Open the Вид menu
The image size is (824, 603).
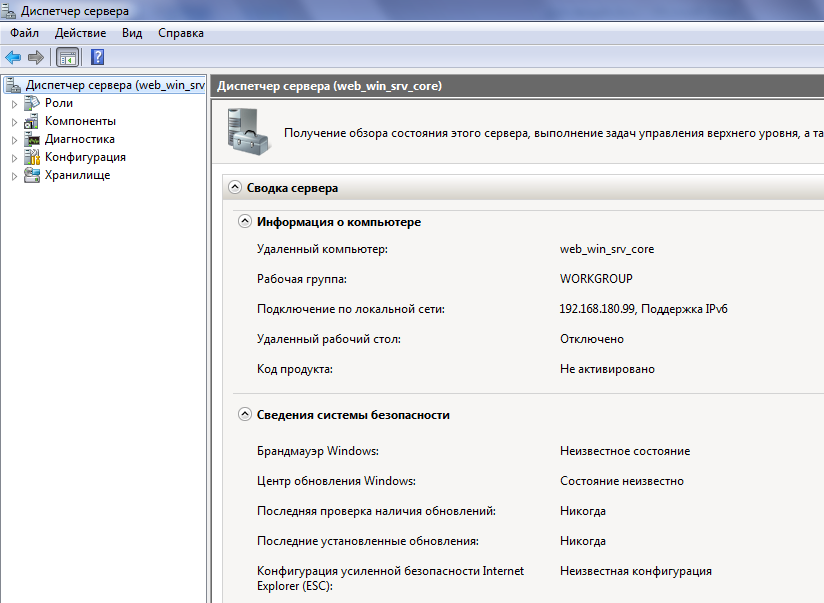pos(132,33)
